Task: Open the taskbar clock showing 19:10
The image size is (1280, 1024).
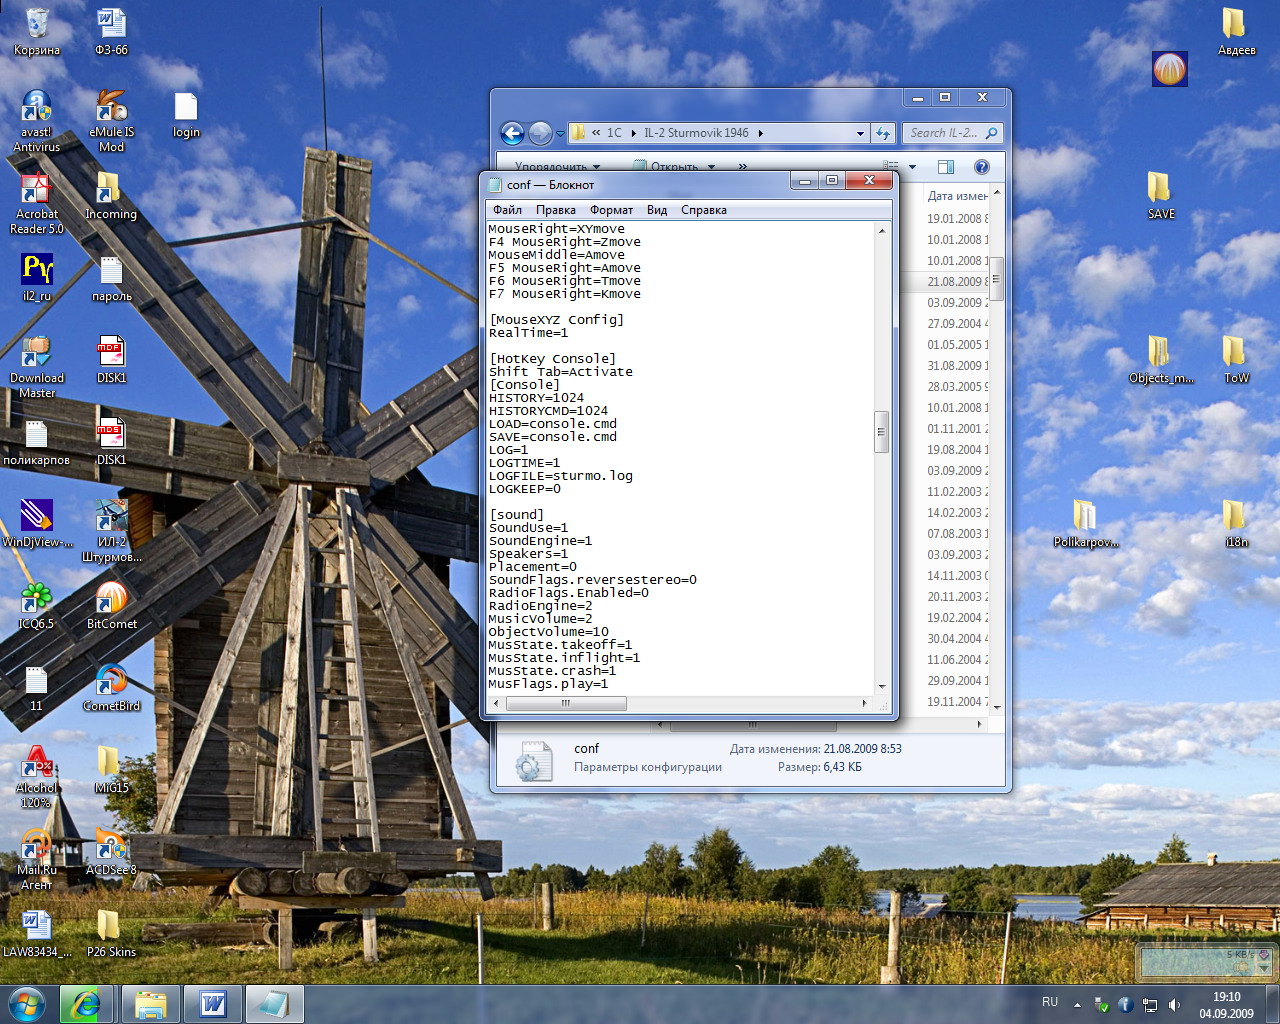Action: point(1226,1005)
